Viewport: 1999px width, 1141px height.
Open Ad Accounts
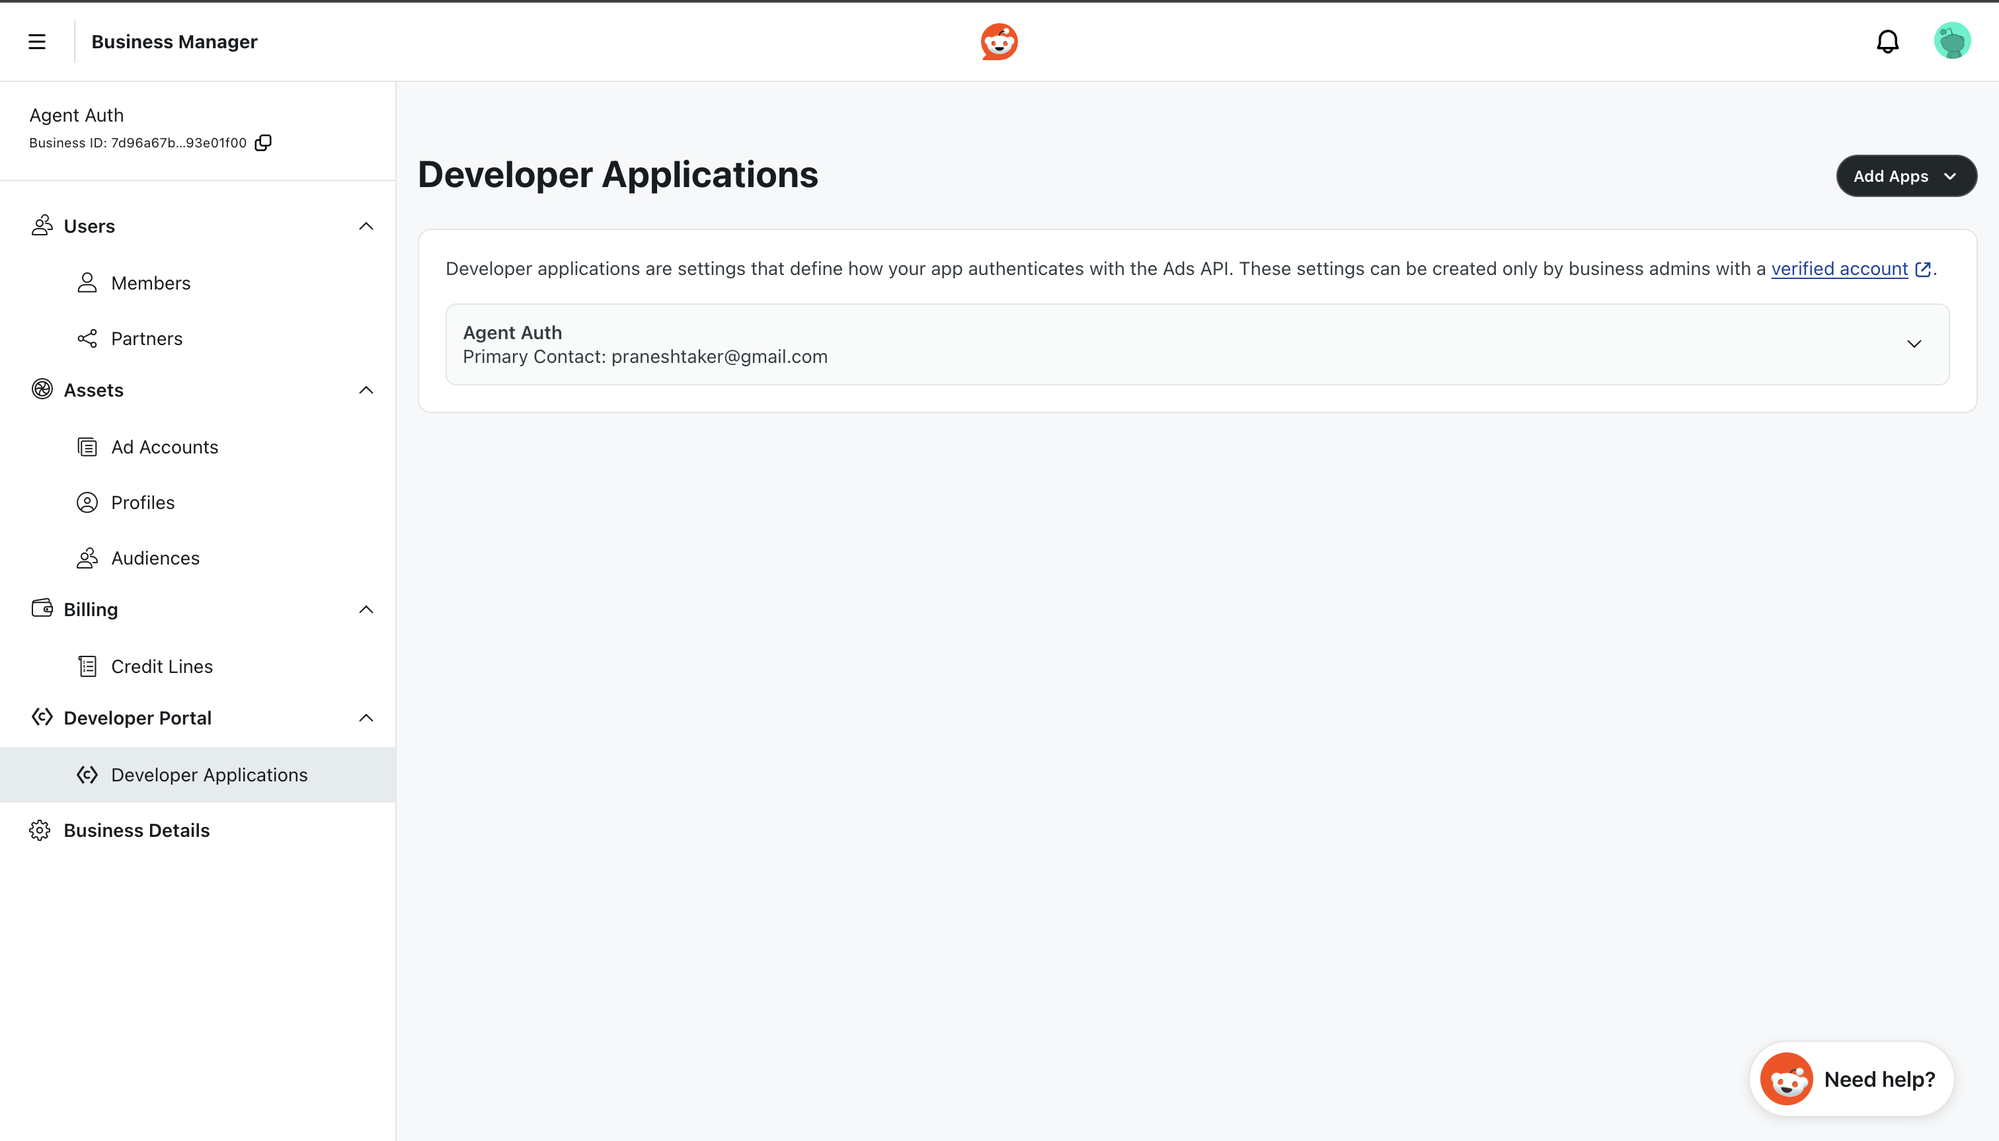pyautogui.click(x=198, y=447)
